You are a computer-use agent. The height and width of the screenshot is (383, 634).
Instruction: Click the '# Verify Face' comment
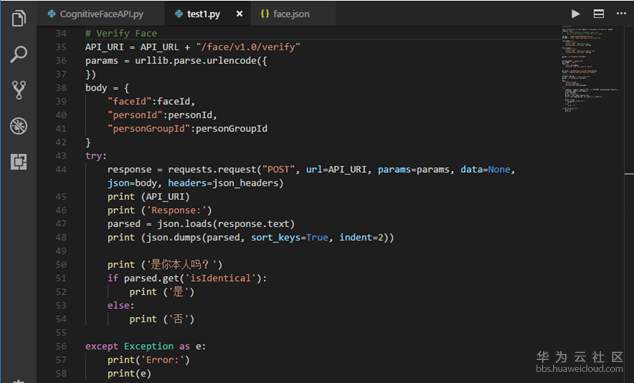(x=121, y=34)
